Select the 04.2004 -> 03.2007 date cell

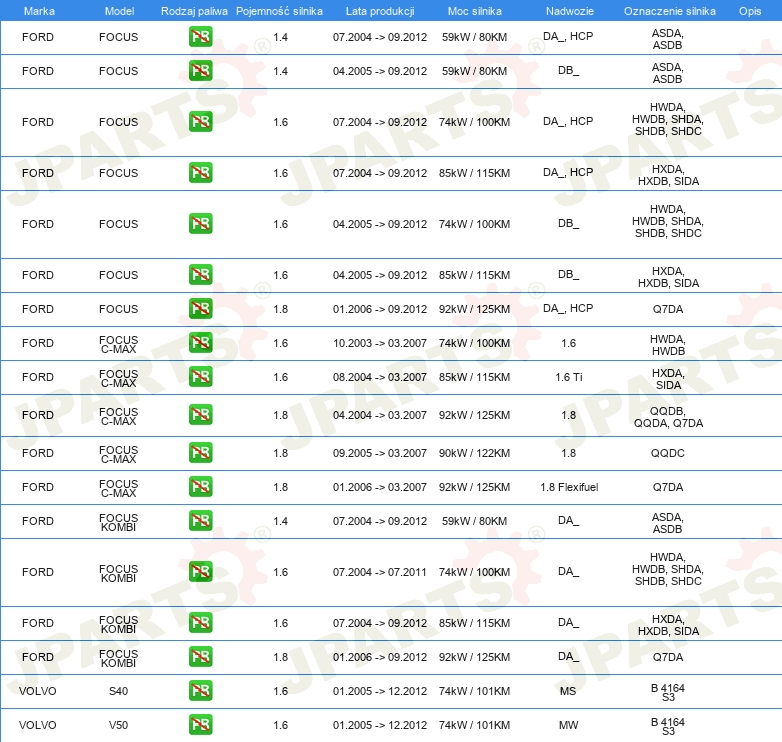point(380,415)
